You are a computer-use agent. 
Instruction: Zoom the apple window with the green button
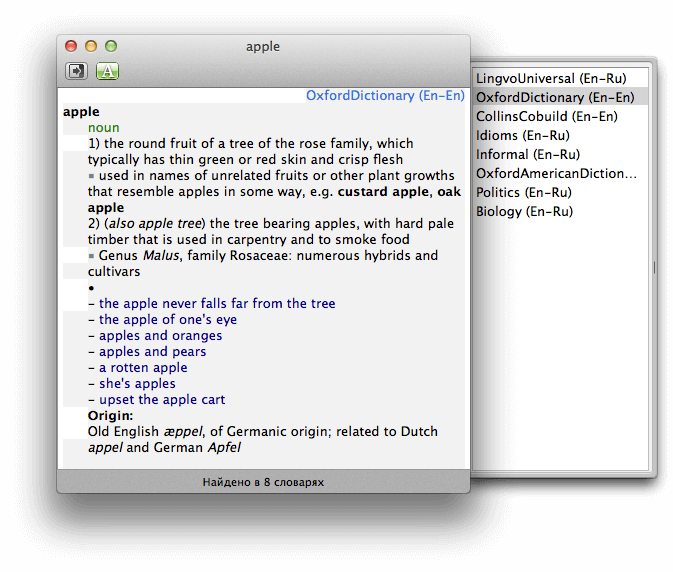pyautogui.click(x=111, y=46)
